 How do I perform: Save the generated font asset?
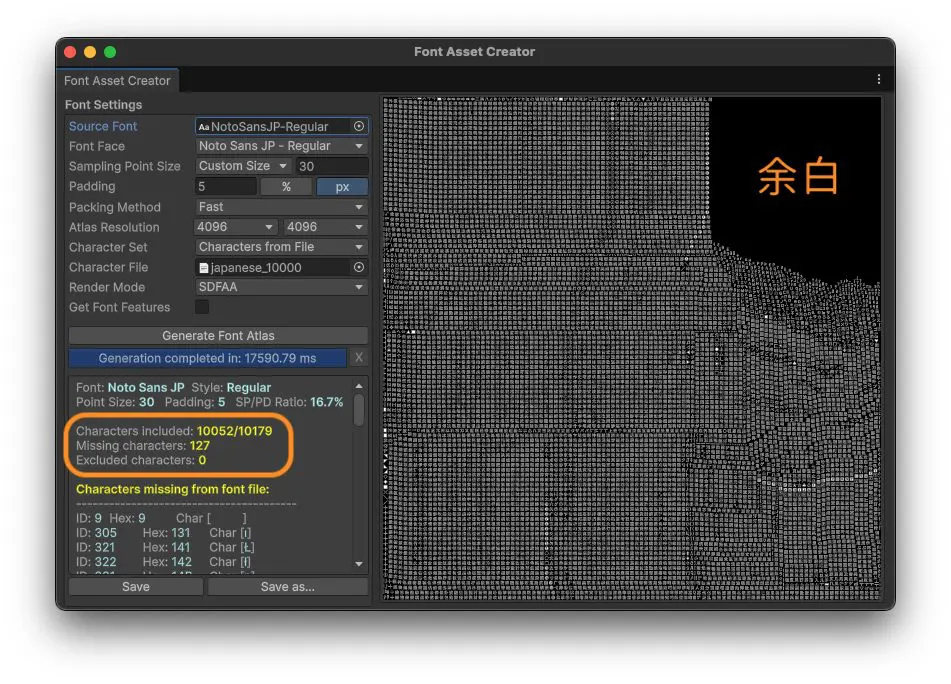pos(135,586)
